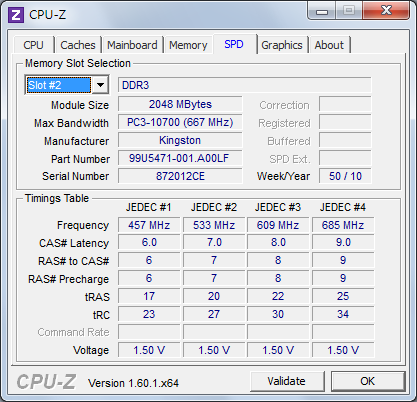Click tRC value 34

click(x=343, y=314)
